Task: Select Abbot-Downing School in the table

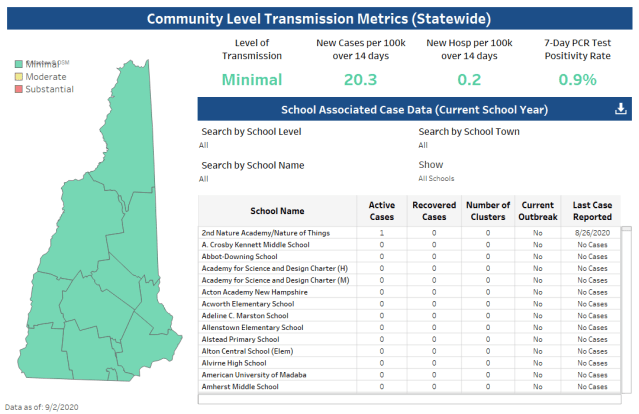Action: (x=240, y=256)
